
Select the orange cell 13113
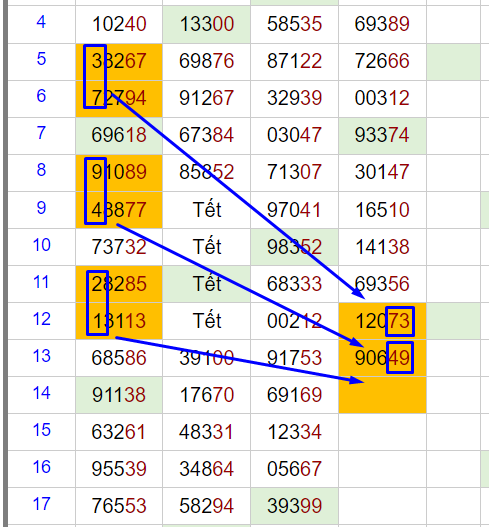click(x=119, y=321)
